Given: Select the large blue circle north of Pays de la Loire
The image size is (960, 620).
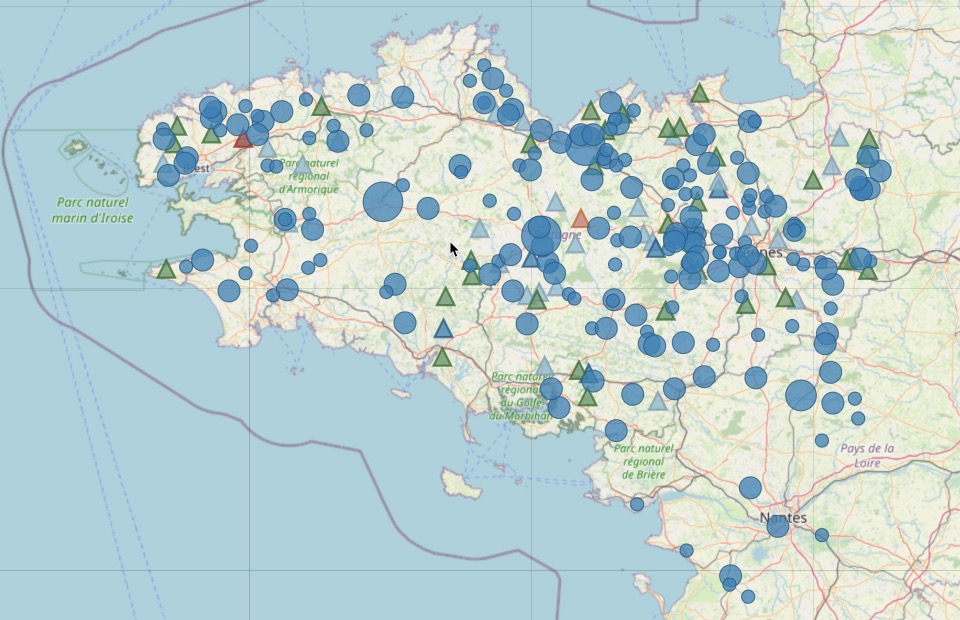Looking at the screenshot, I should coord(801,395).
